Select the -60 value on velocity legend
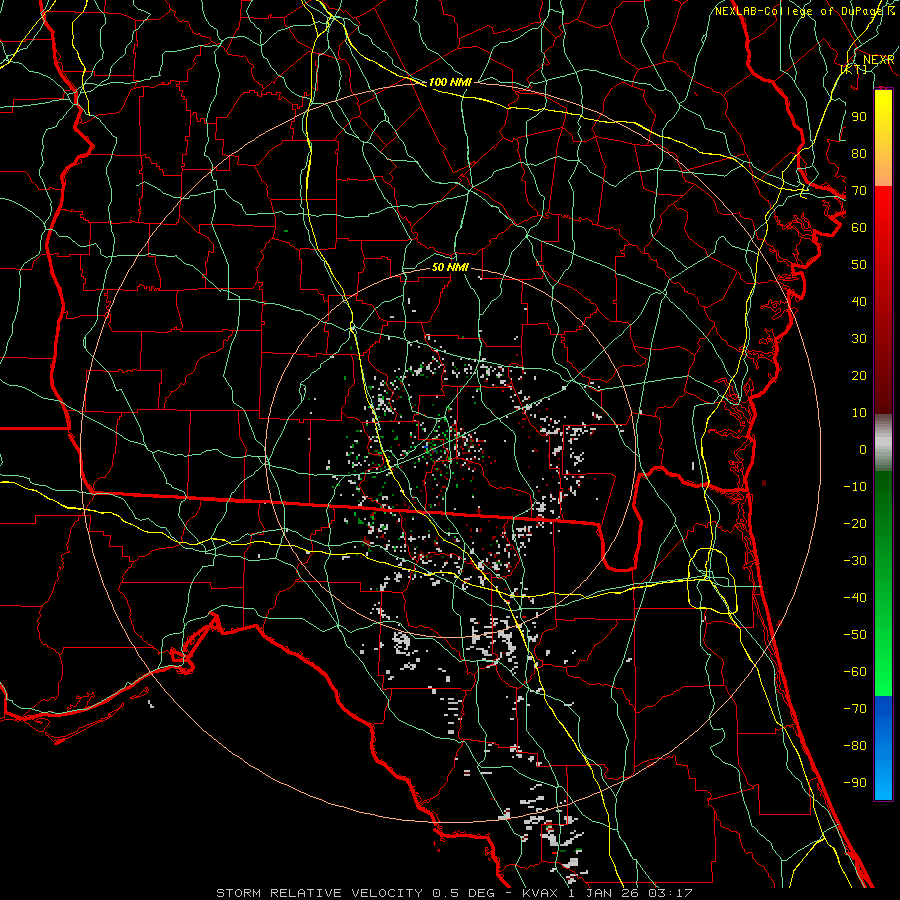Image resolution: width=900 pixels, height=900 pixels. pos(855,672)
